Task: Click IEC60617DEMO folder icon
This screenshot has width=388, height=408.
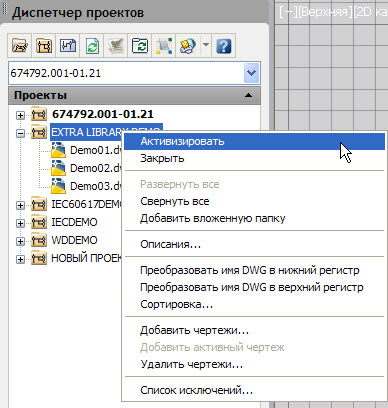Action: tap(39, 204)
